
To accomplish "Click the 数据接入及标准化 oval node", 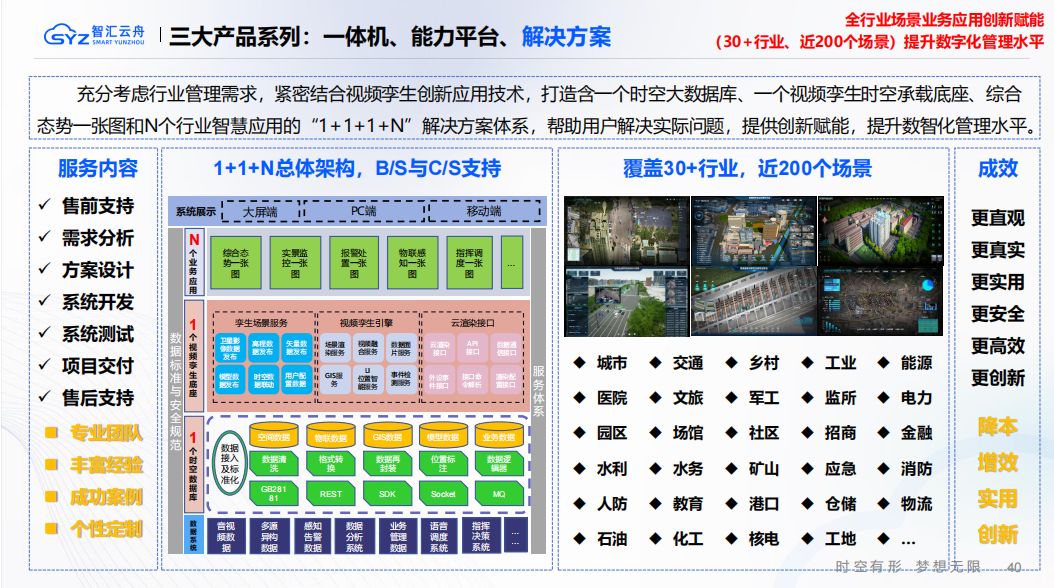I will point(229,462).
